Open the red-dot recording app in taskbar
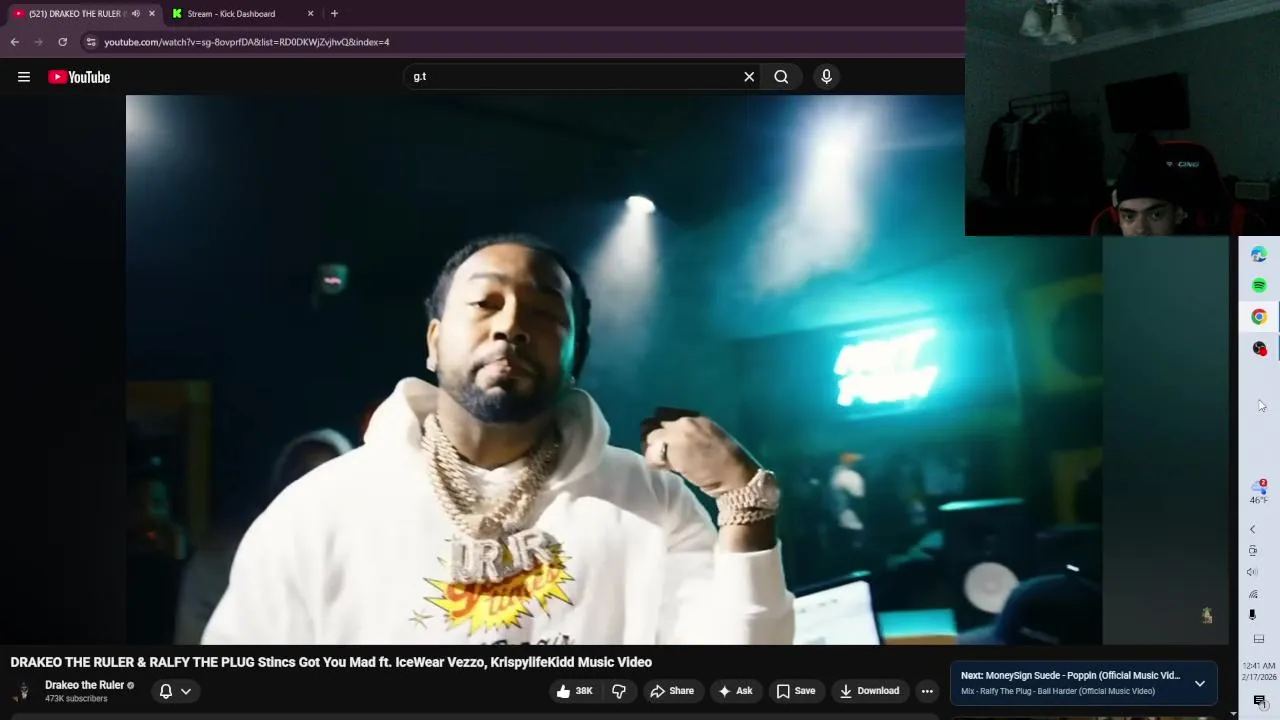The image size is (1280, 720). pyautogui.click(x=1259, y=348)
